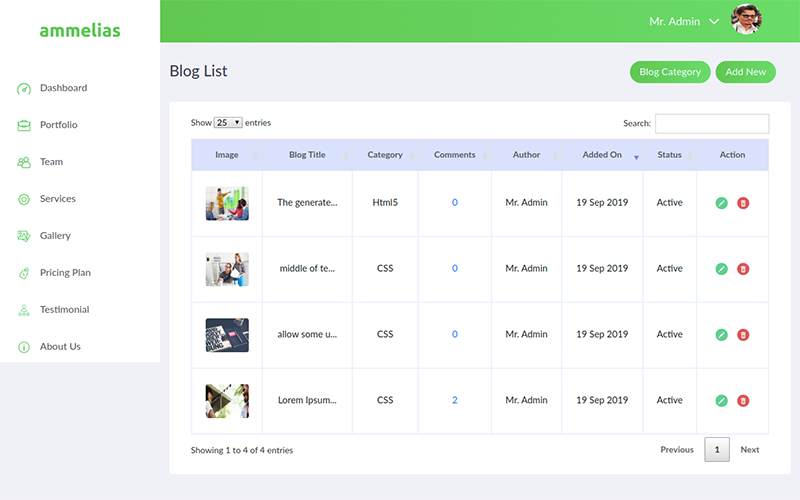Click the Team people icon
Viewport: 800px width, 500px height.
point(24,162)
